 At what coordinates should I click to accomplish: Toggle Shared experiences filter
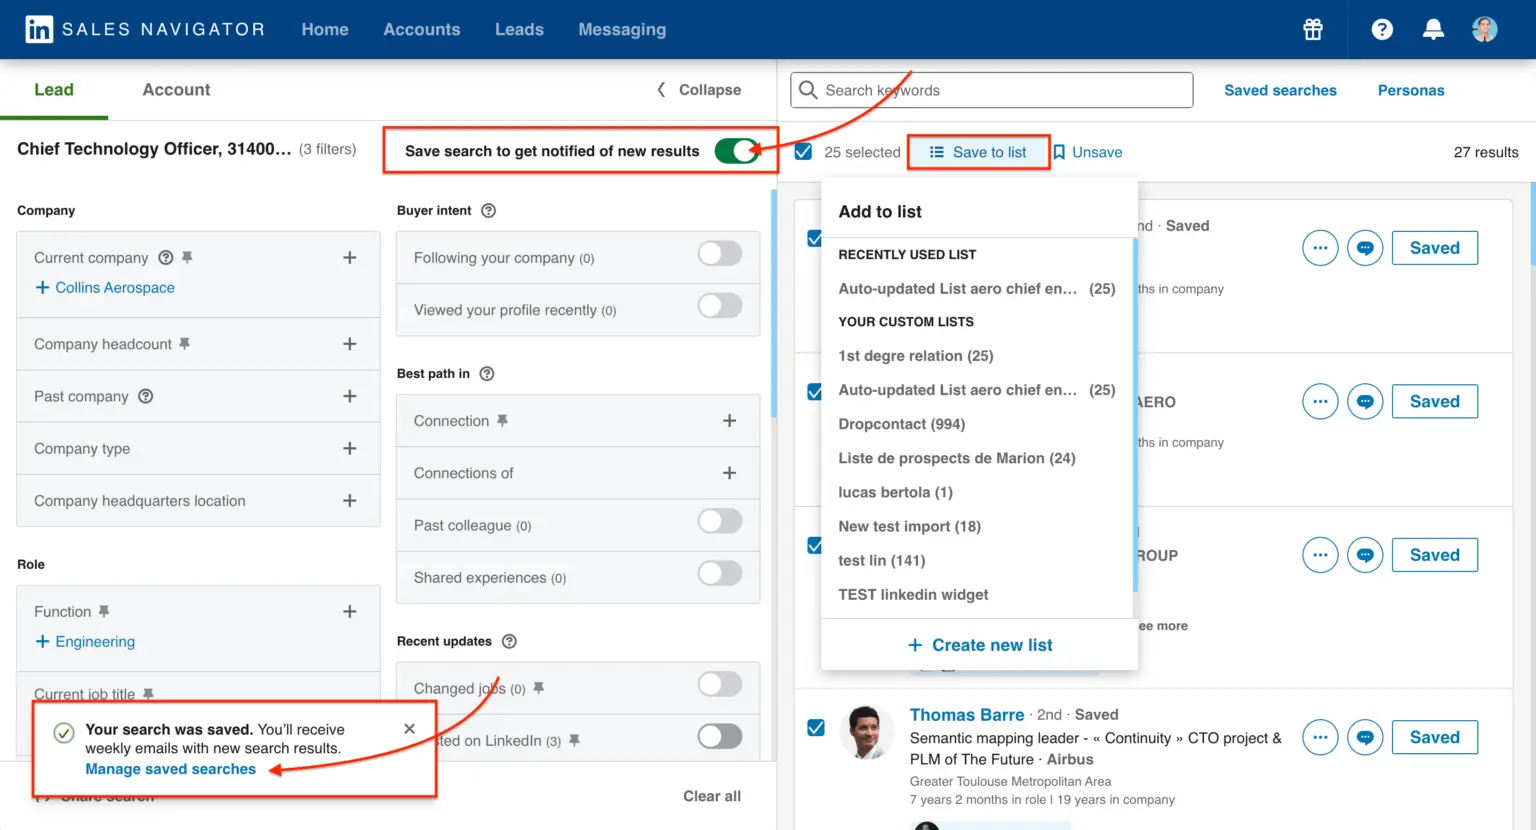pos(720,573)
